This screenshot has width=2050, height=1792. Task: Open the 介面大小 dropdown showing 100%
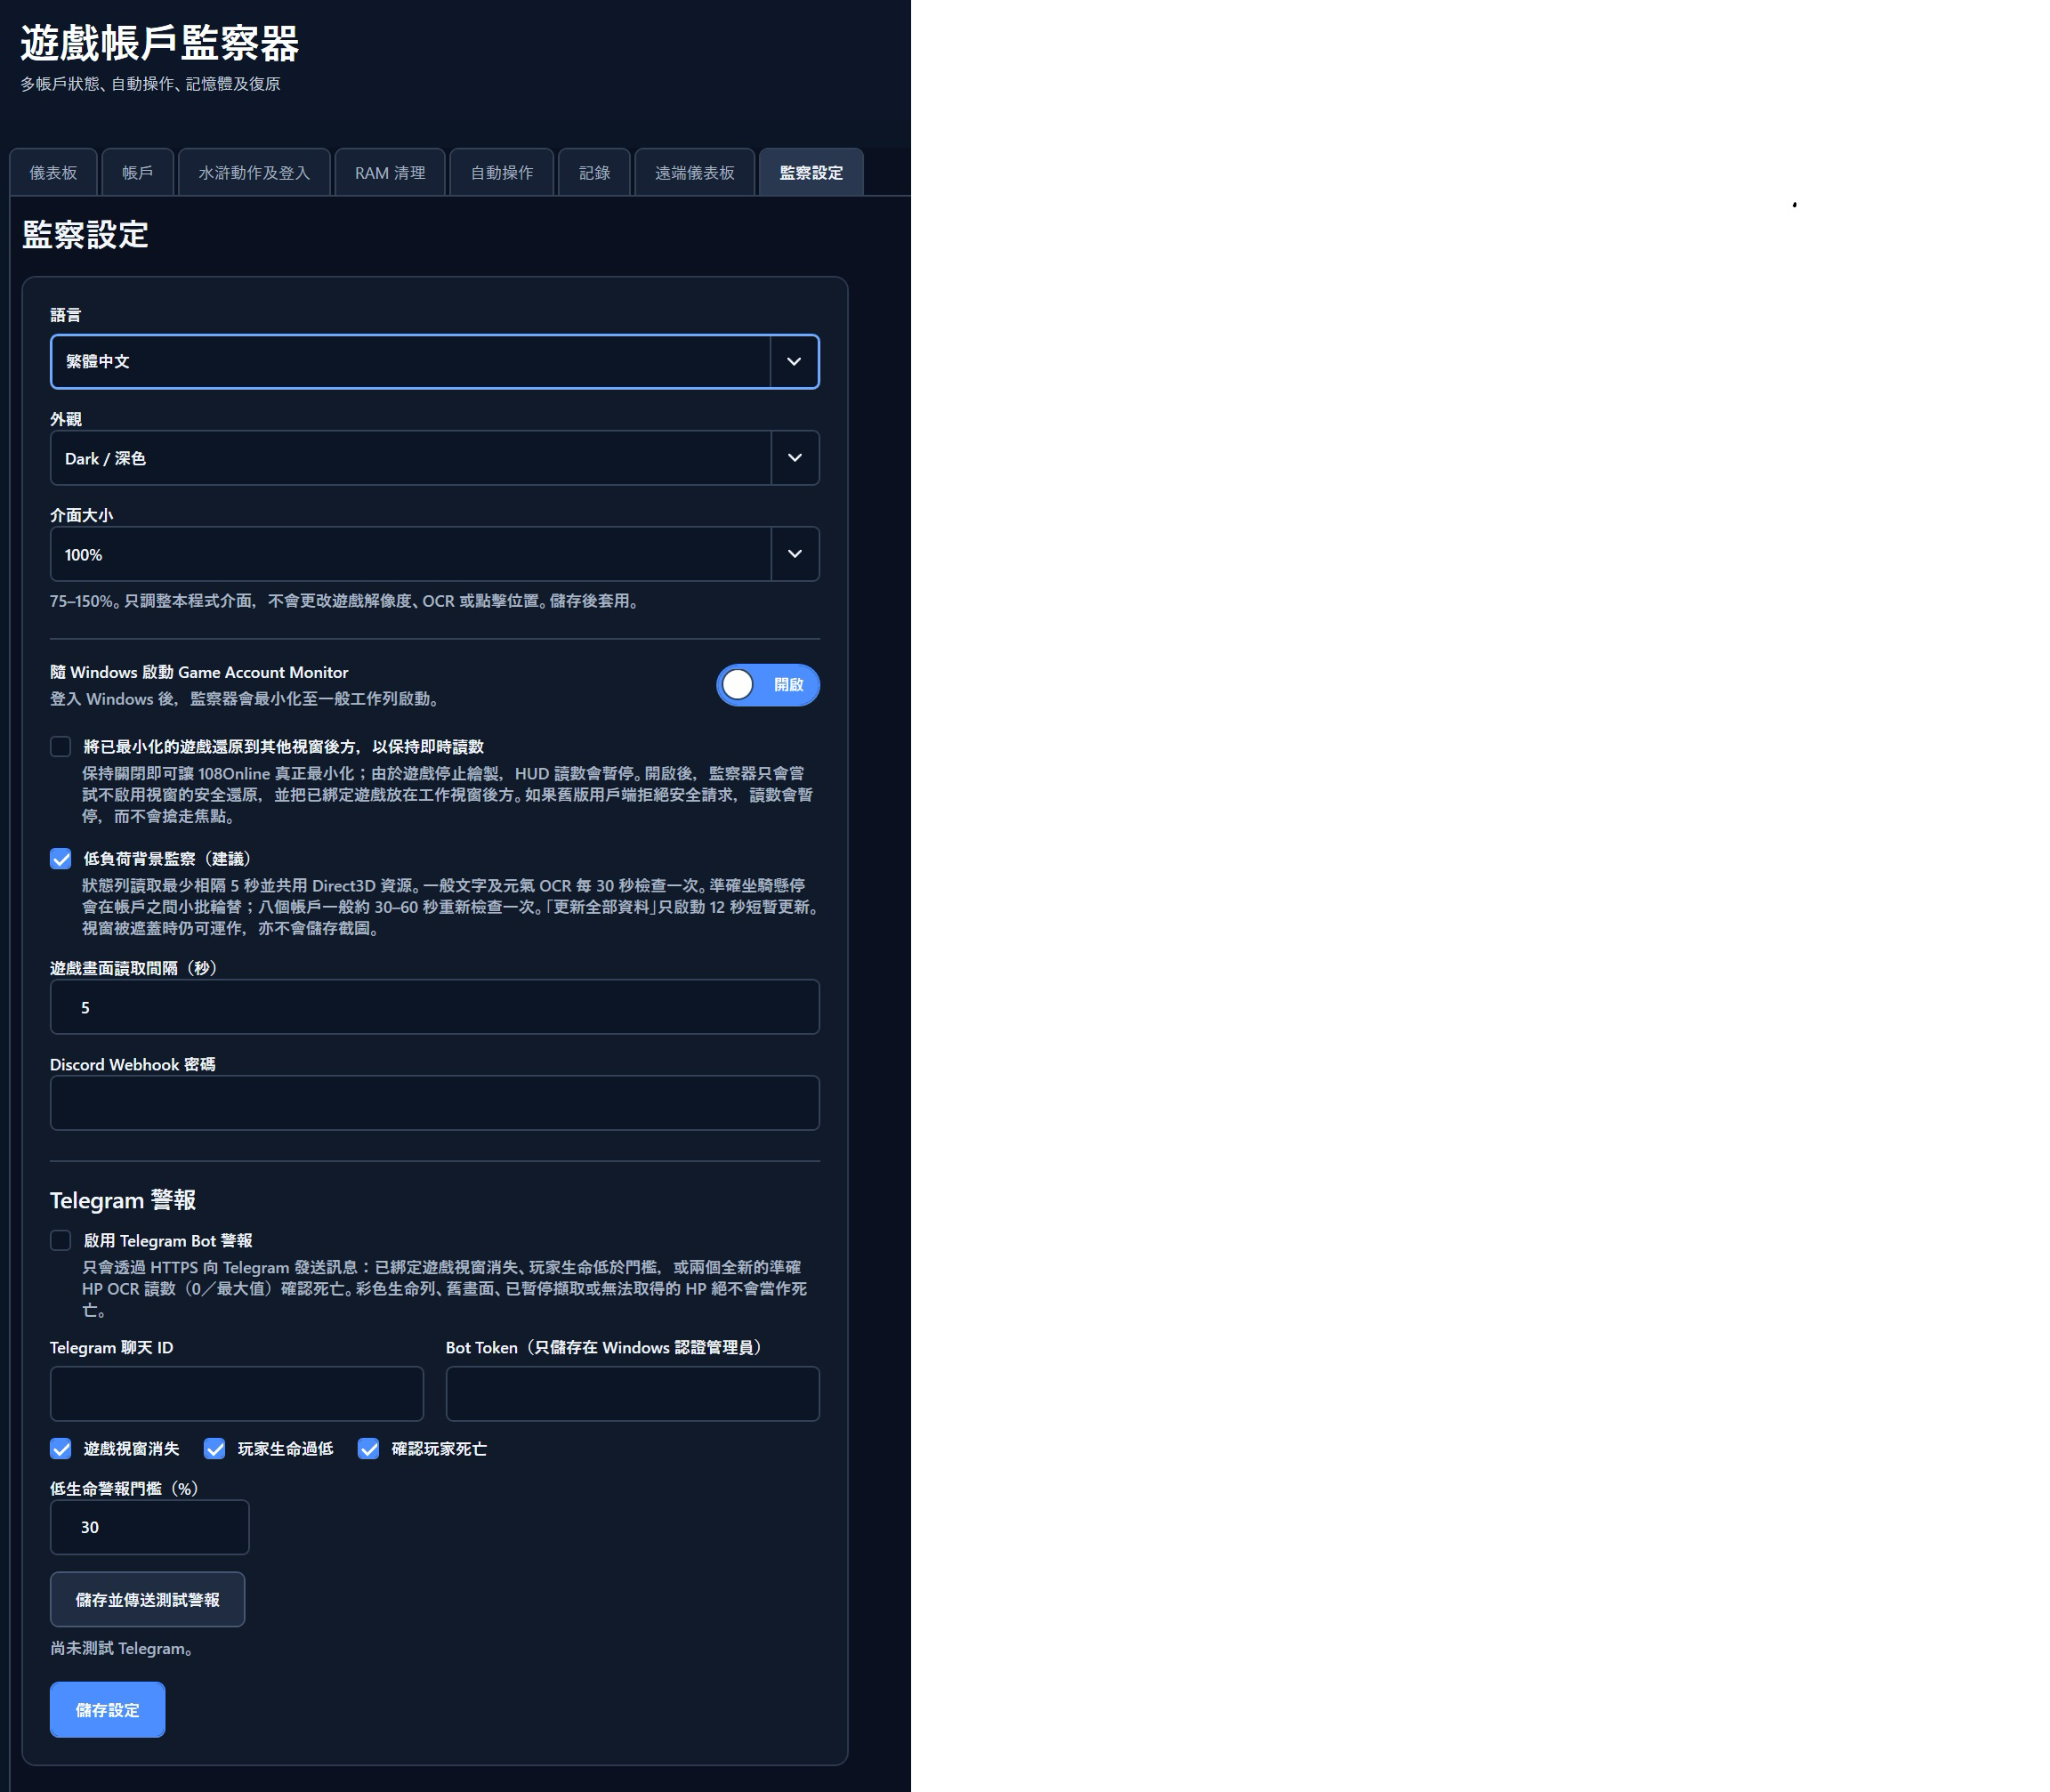click(434, 554)
